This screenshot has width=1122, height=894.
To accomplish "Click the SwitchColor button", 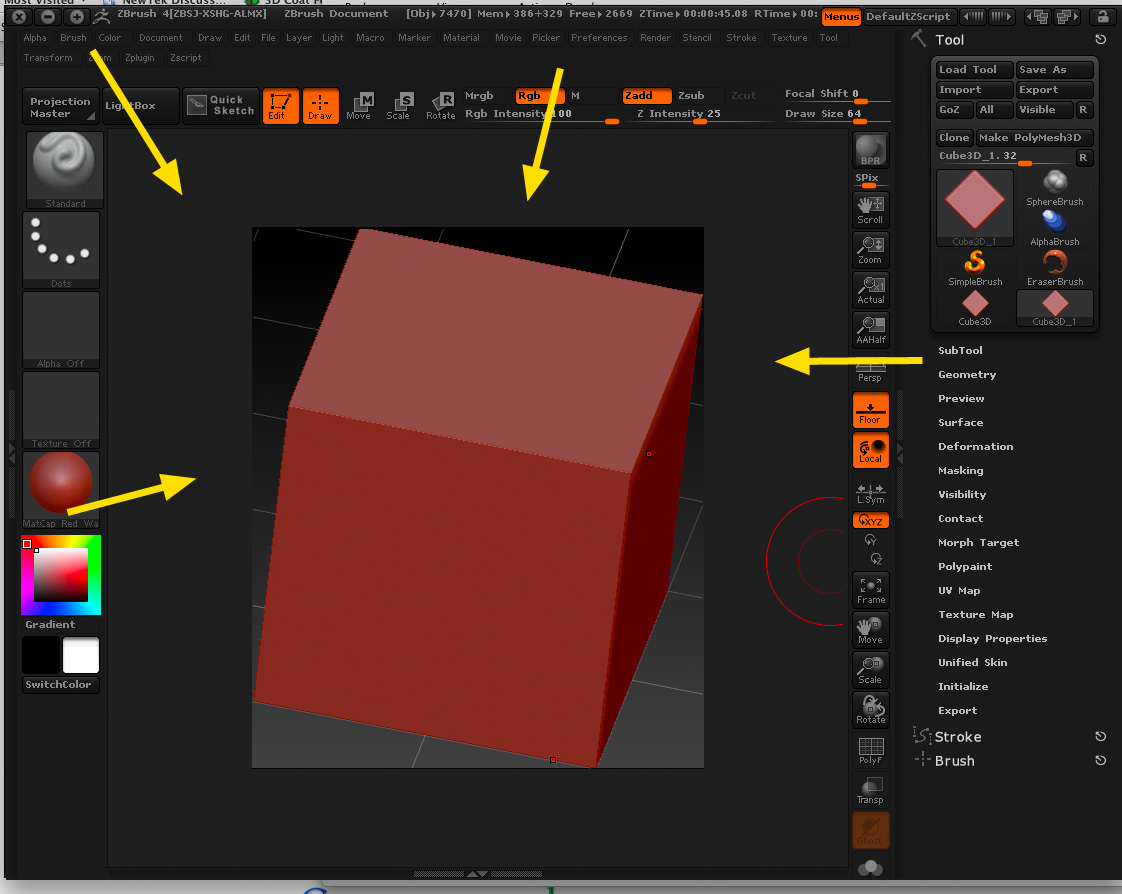I will 61,684.
